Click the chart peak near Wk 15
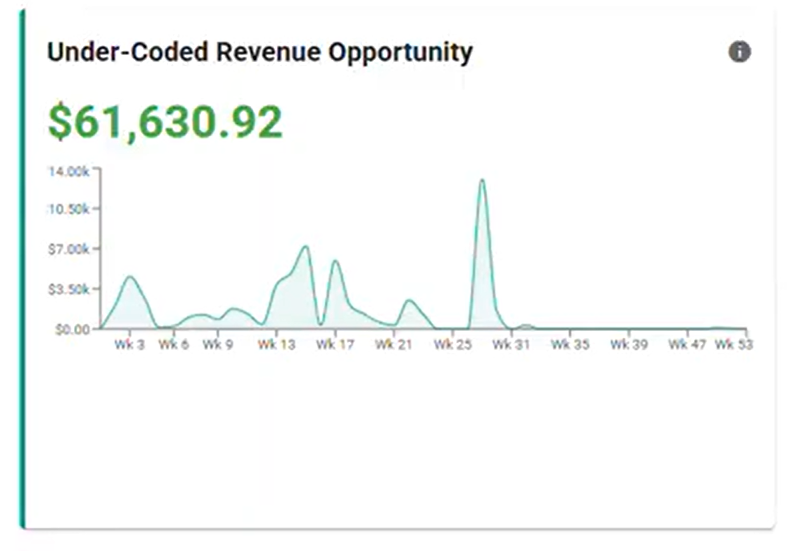Viewport: 794px width, 551px height. pos(305,247)
